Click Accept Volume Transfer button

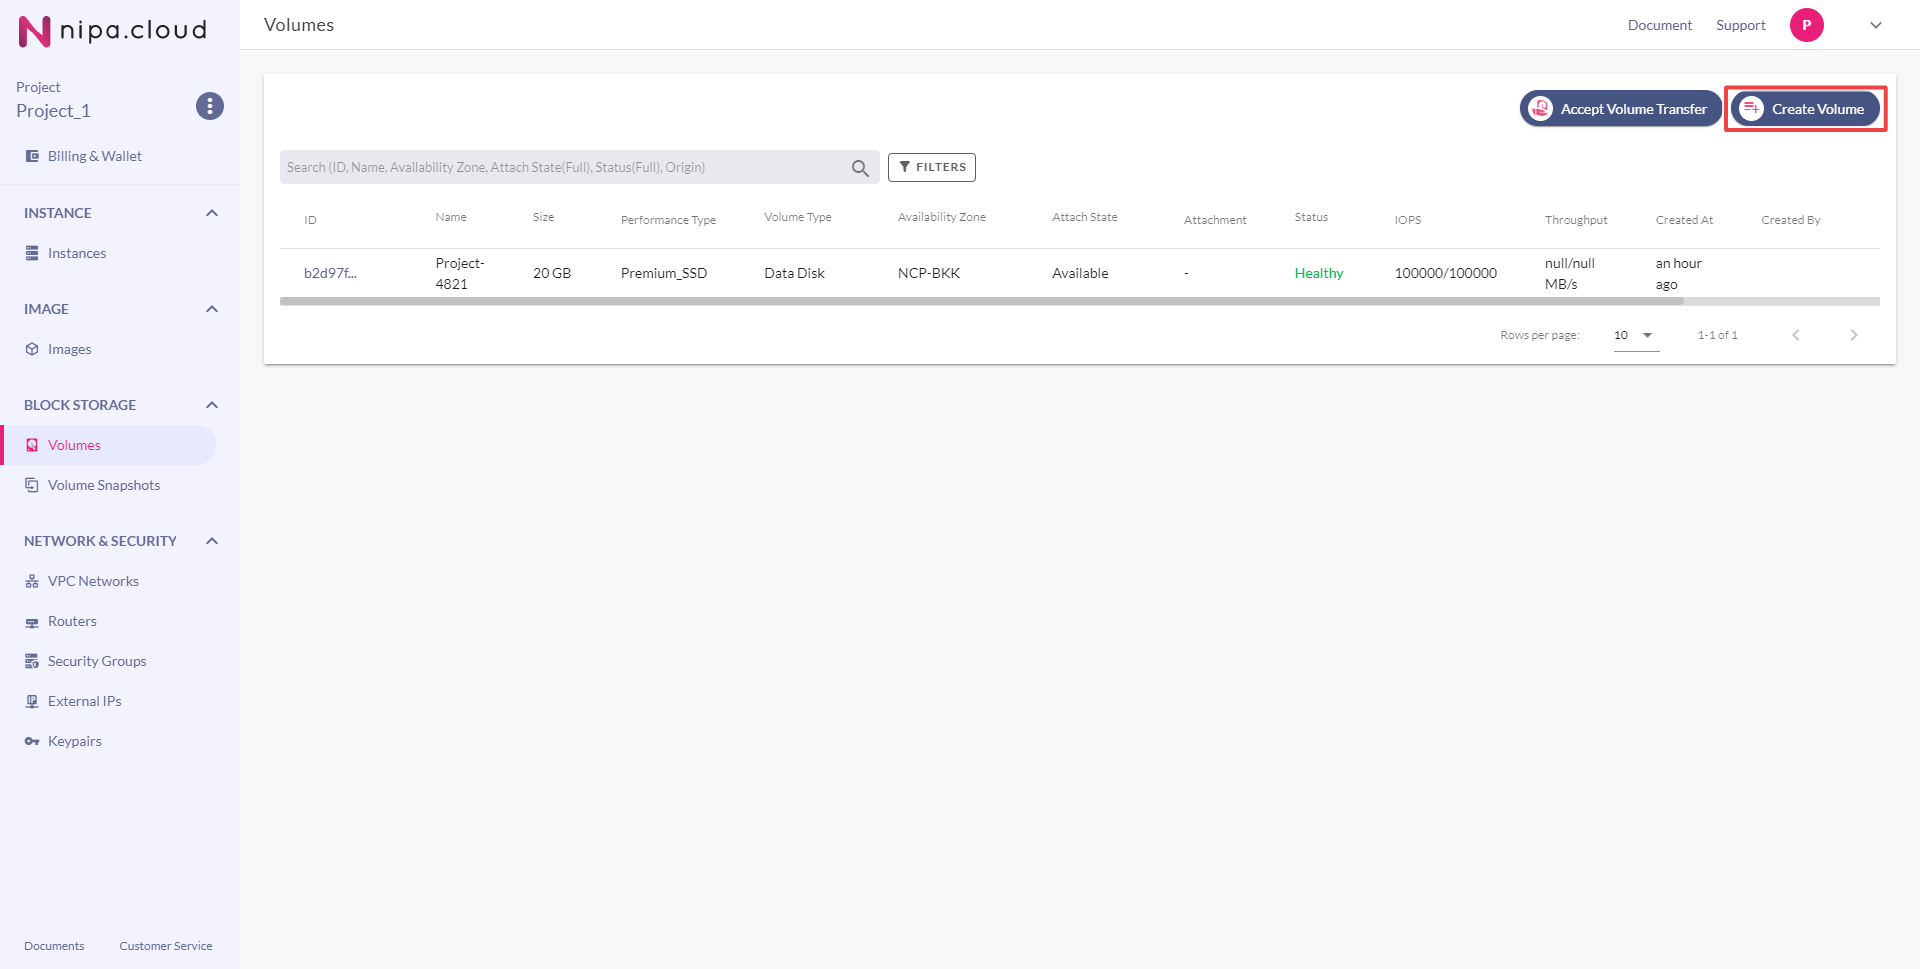click(x=1620, y=109)
